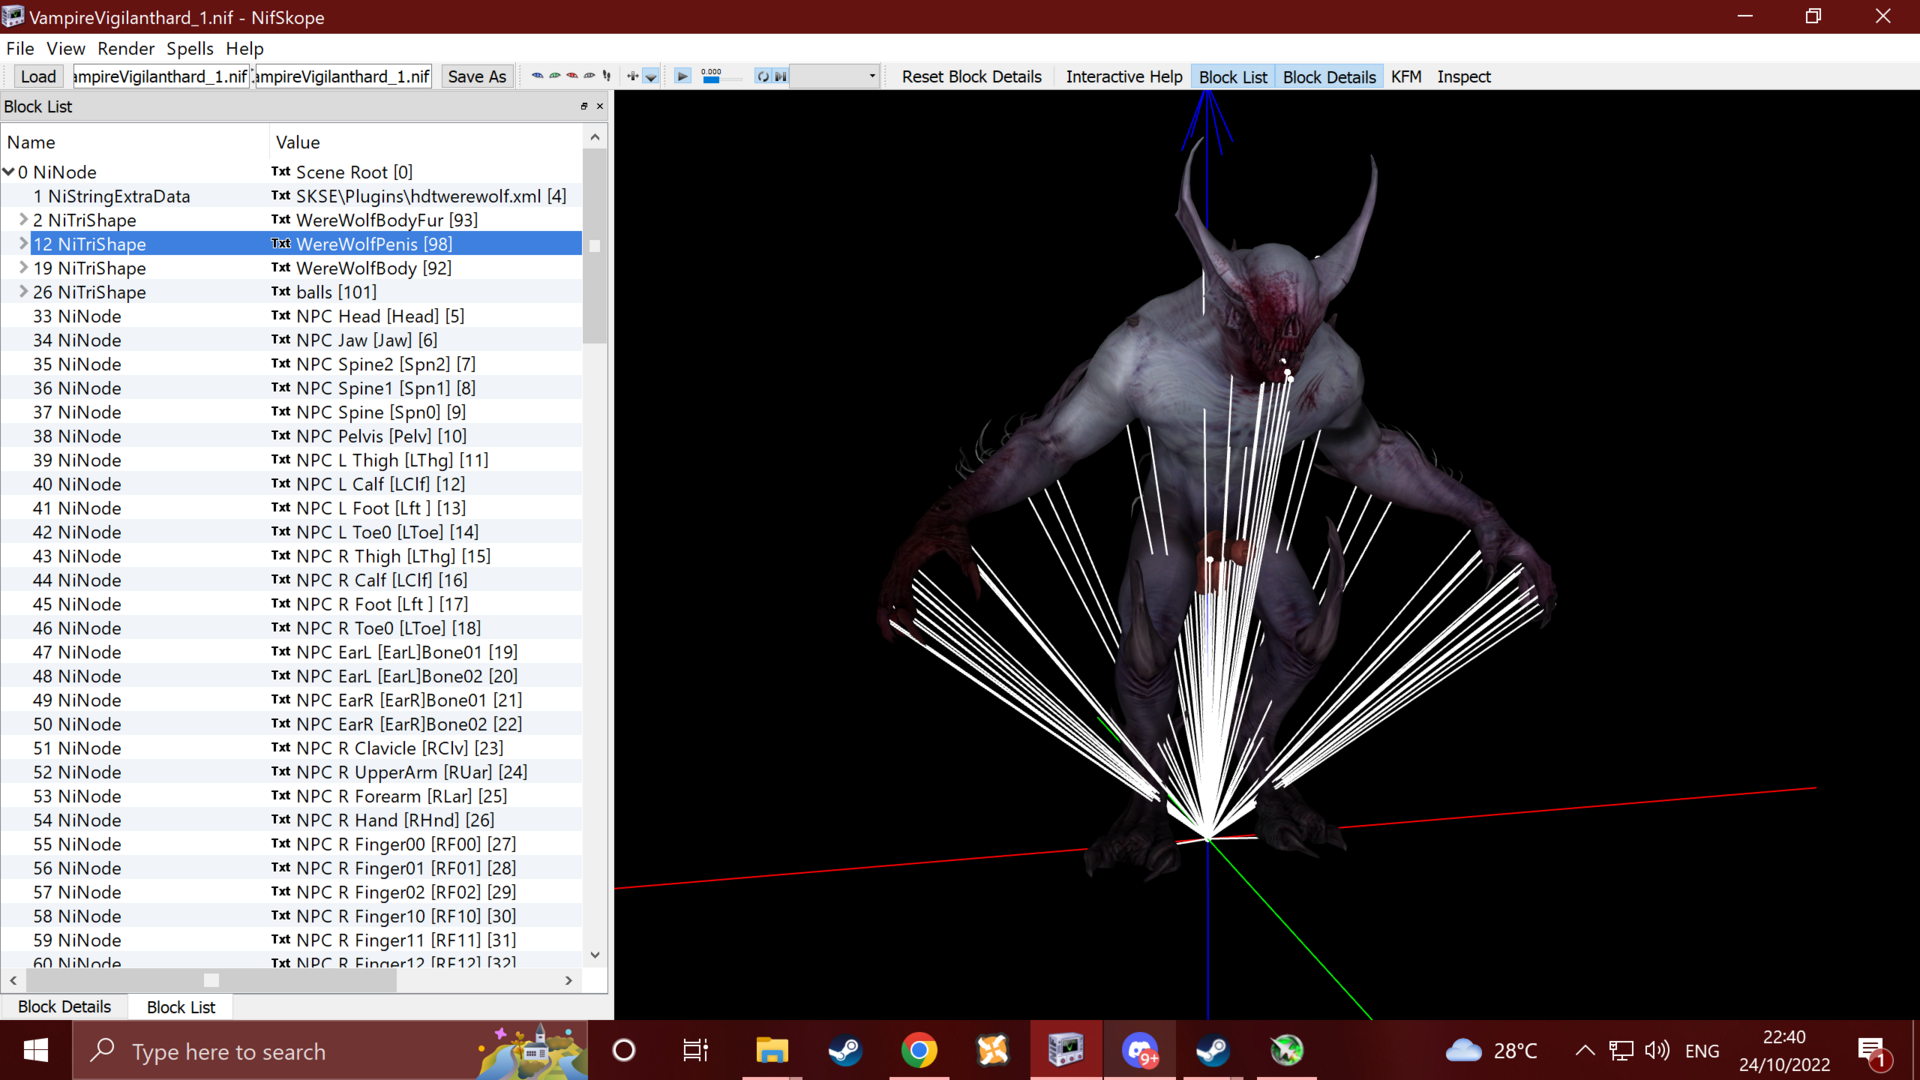Select 38 NiNode NPC Pelvis row
Image resolution: width=1920 pixels, height=1080 pixels.
[291, 436]
